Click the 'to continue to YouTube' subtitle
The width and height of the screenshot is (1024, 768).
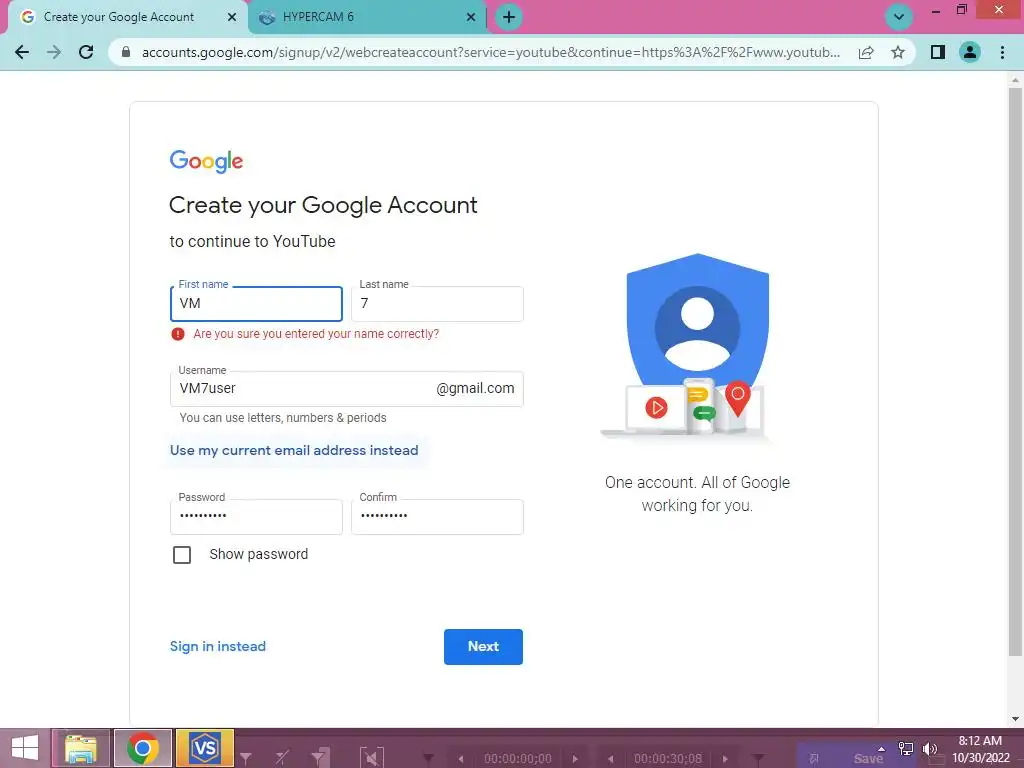tap(252, 242)
